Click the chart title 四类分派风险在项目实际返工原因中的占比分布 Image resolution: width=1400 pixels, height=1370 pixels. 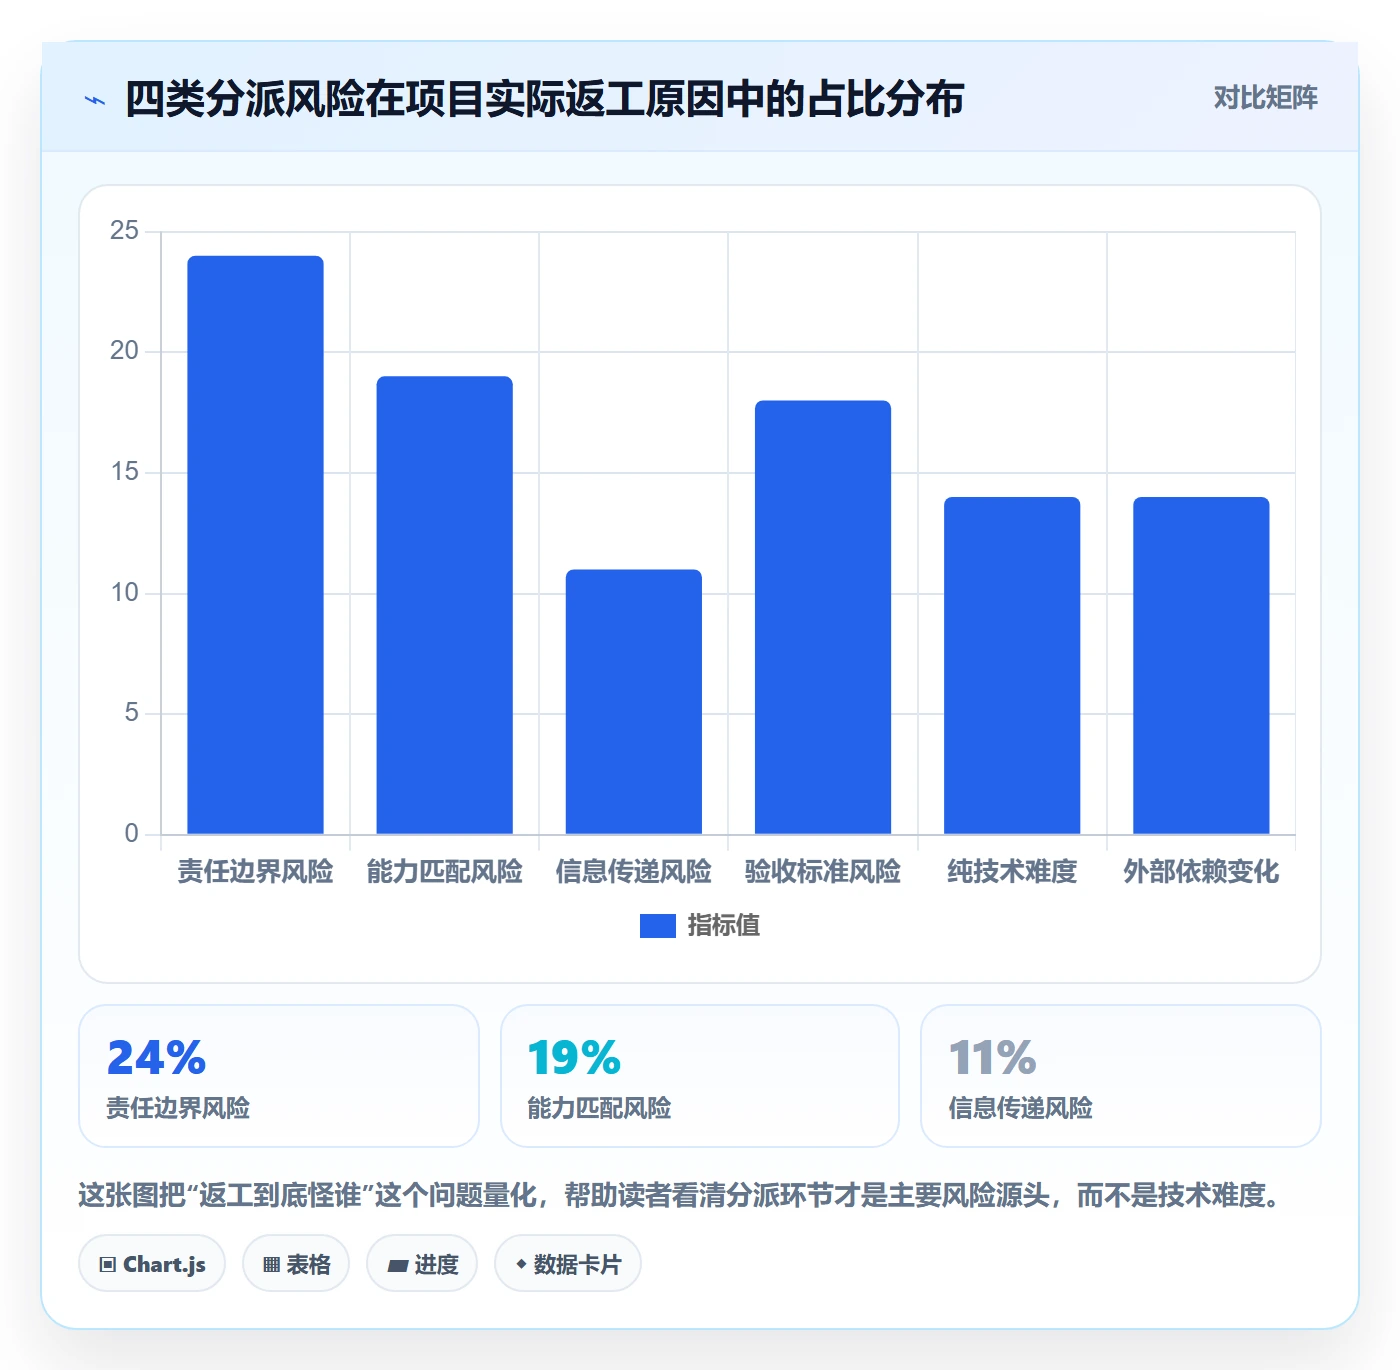point(544,99)
